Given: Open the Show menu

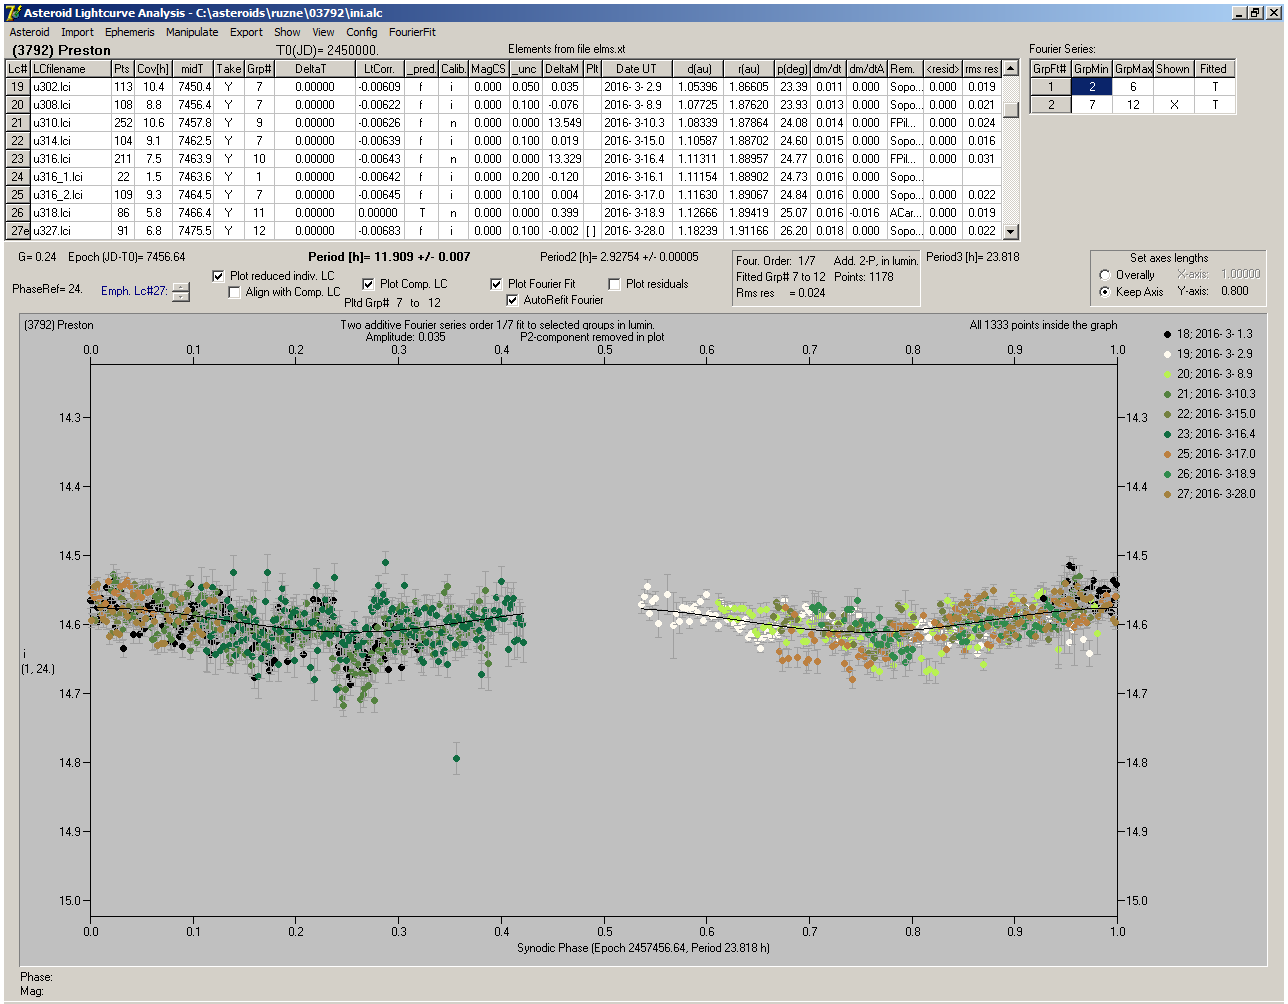Looking at the screenshot, I should pyautogui.click(x=287, y=32).
